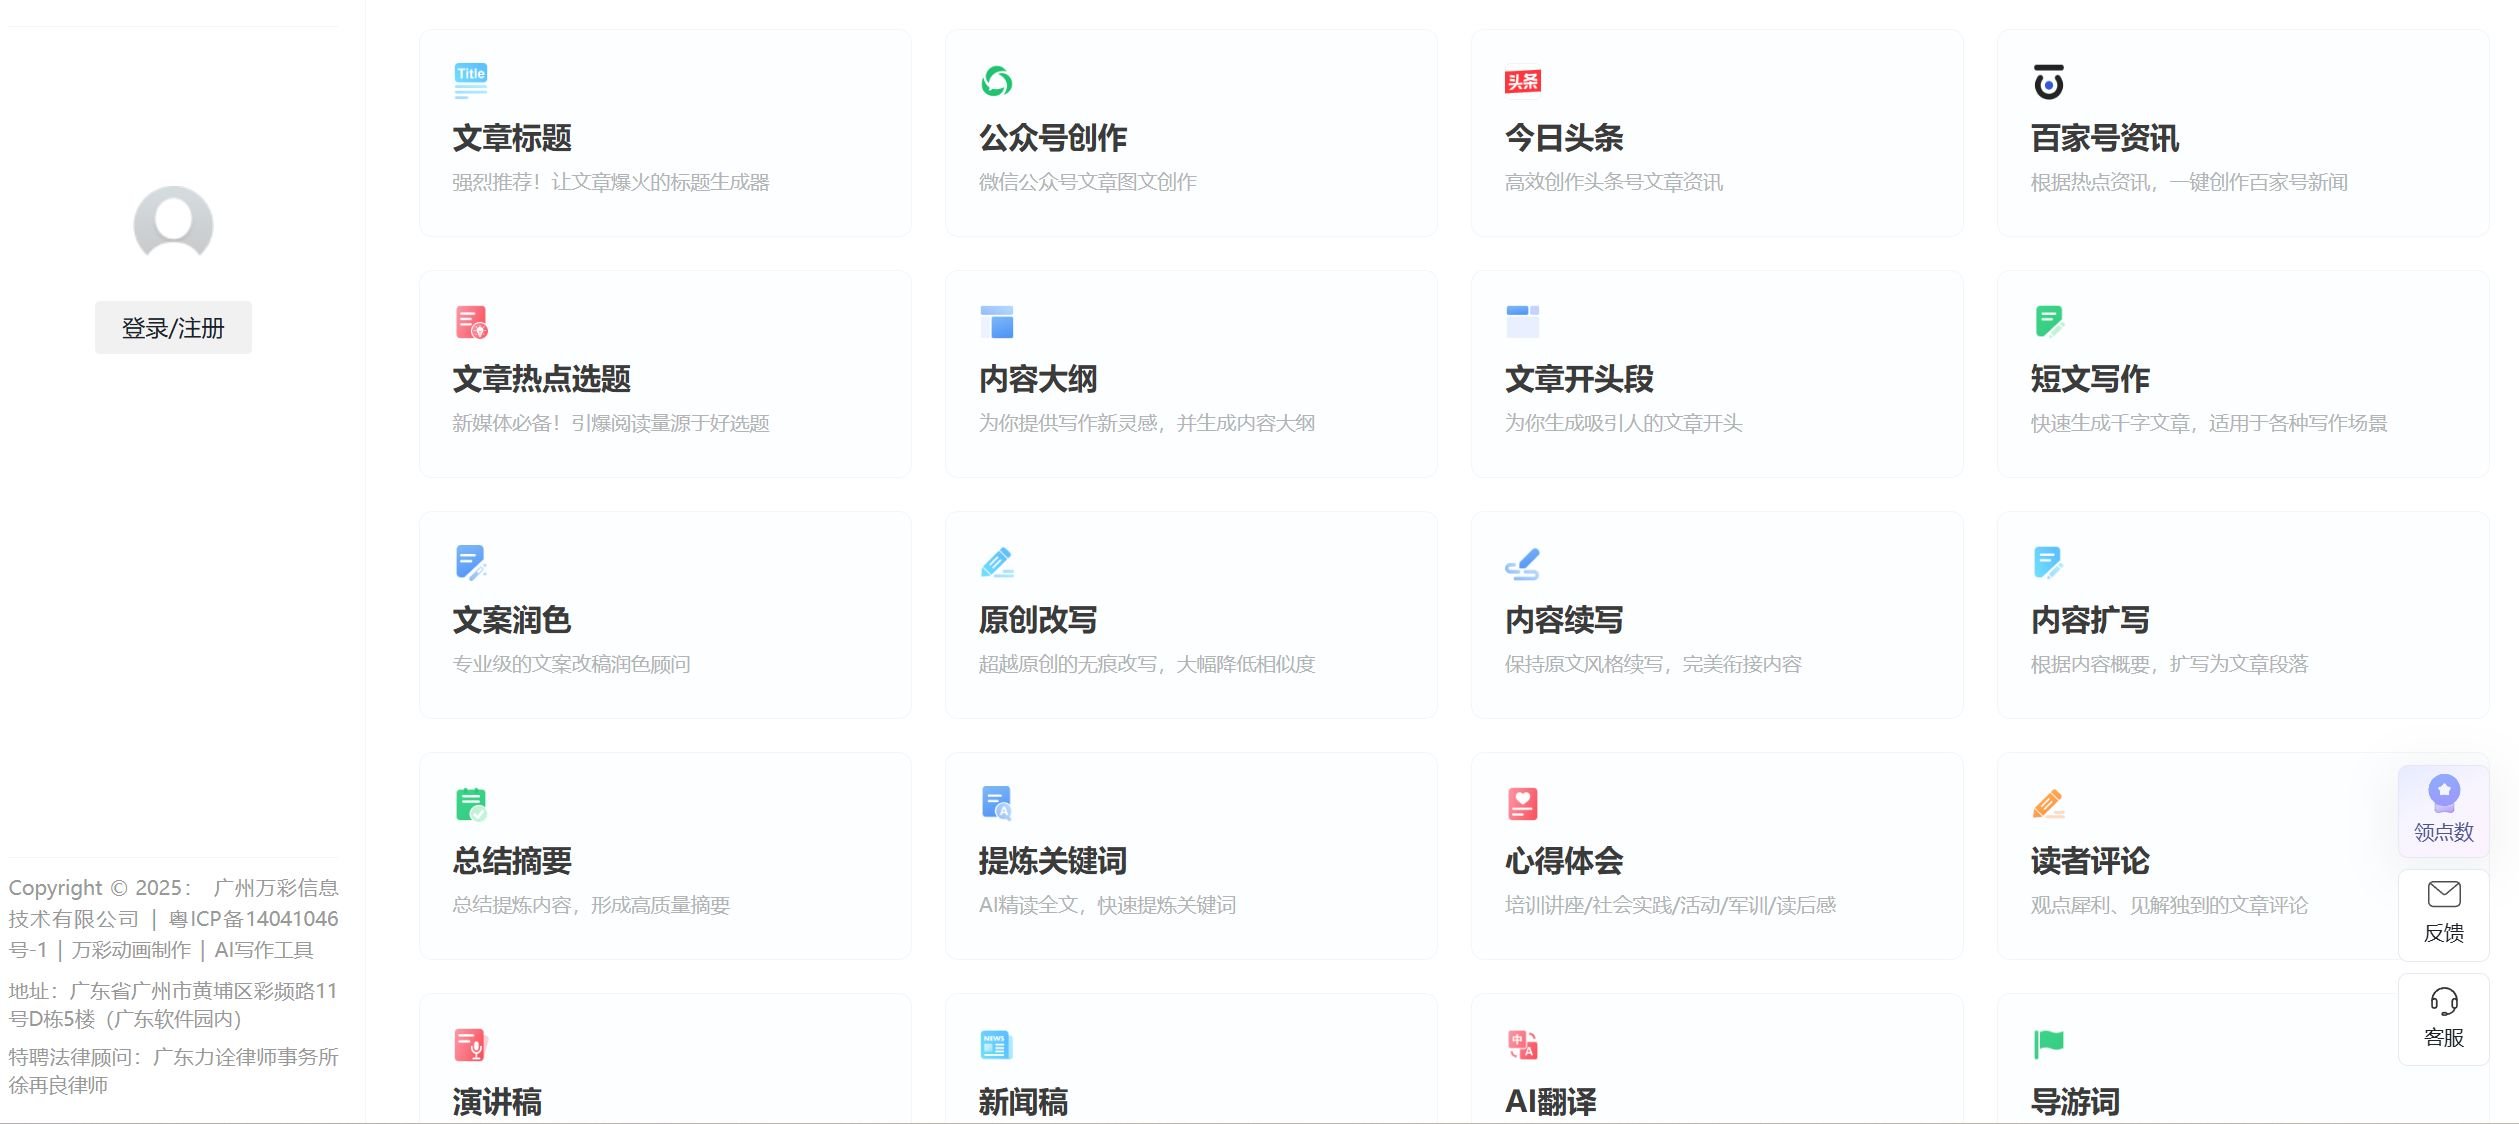Select the 内容大纲 heading
2519x1124 pixels.
[1038, 379]
